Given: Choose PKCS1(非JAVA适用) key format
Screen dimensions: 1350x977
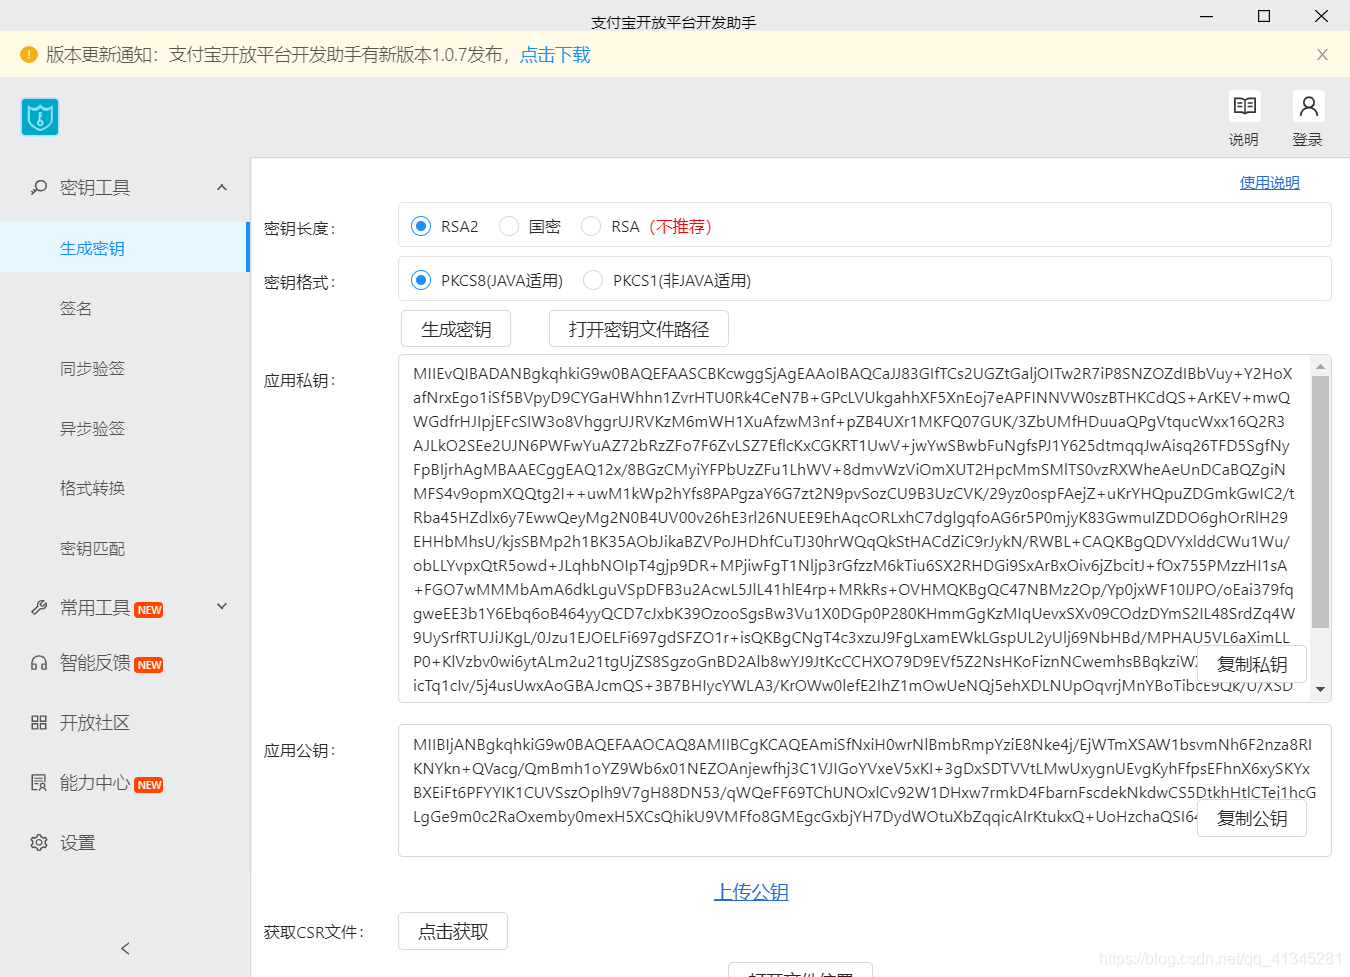Looking at the screenshot, I should pyautogui.click(x=593, y=280).
